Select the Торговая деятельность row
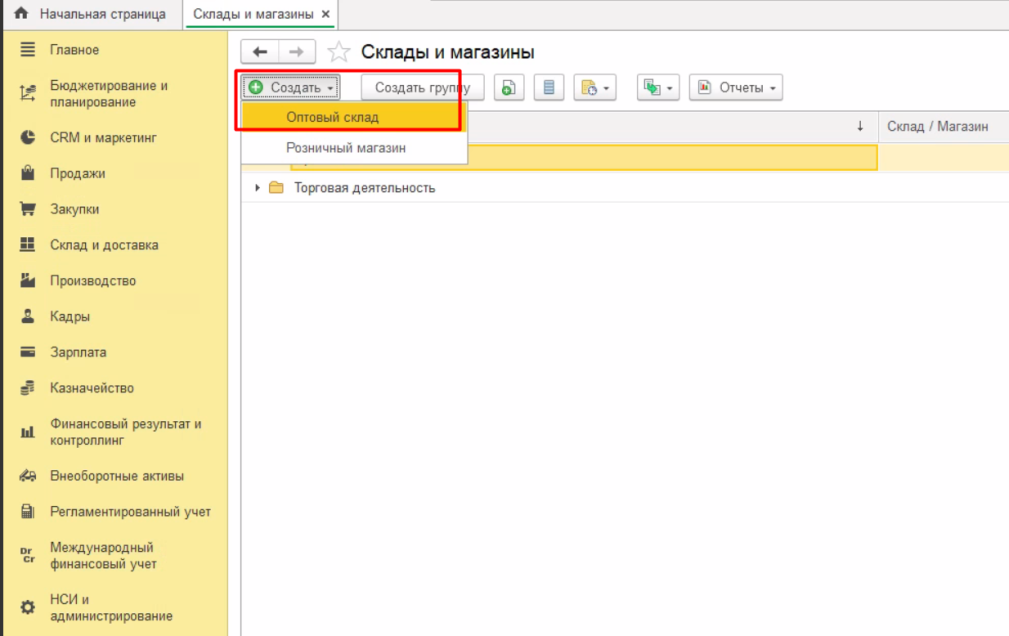This screenshot has width=1009, height=636. tap(364, 188)
